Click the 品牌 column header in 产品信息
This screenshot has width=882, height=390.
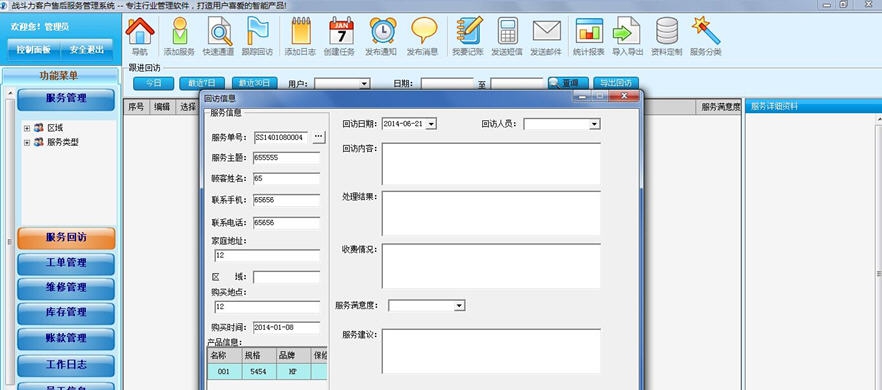[x=293, y=355]
